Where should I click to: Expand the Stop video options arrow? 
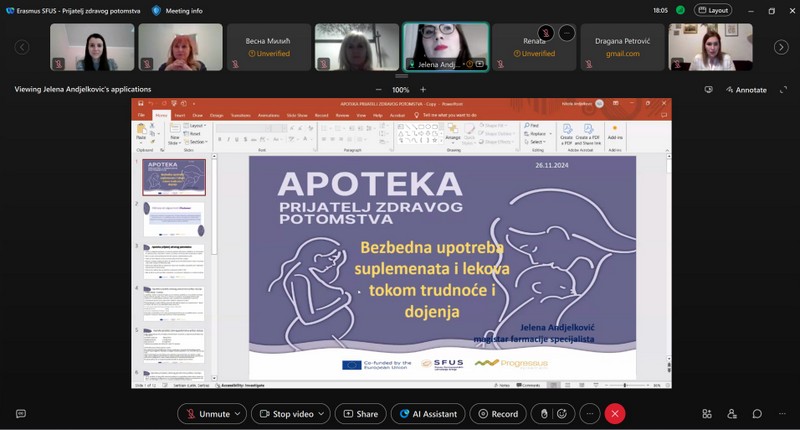point(321,414)
